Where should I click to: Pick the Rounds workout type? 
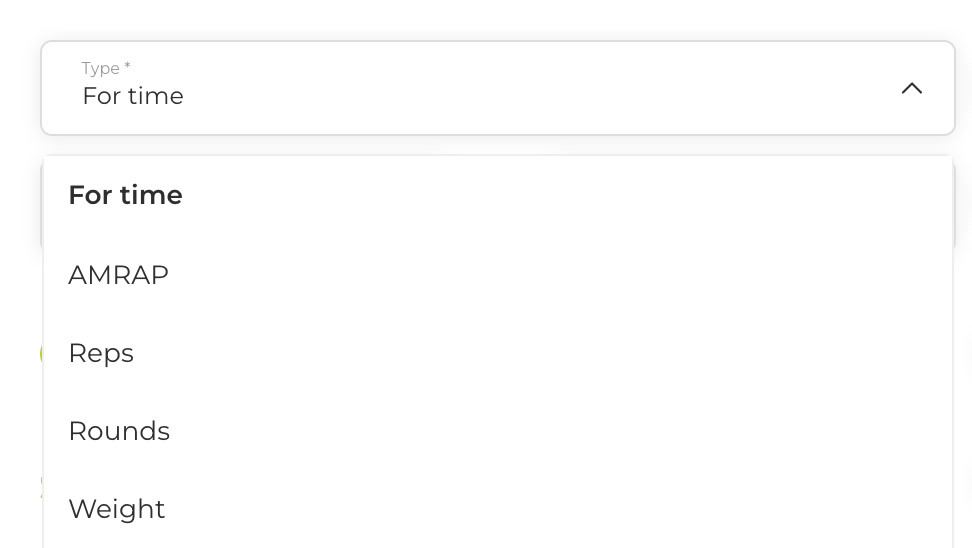coord(498,431)
